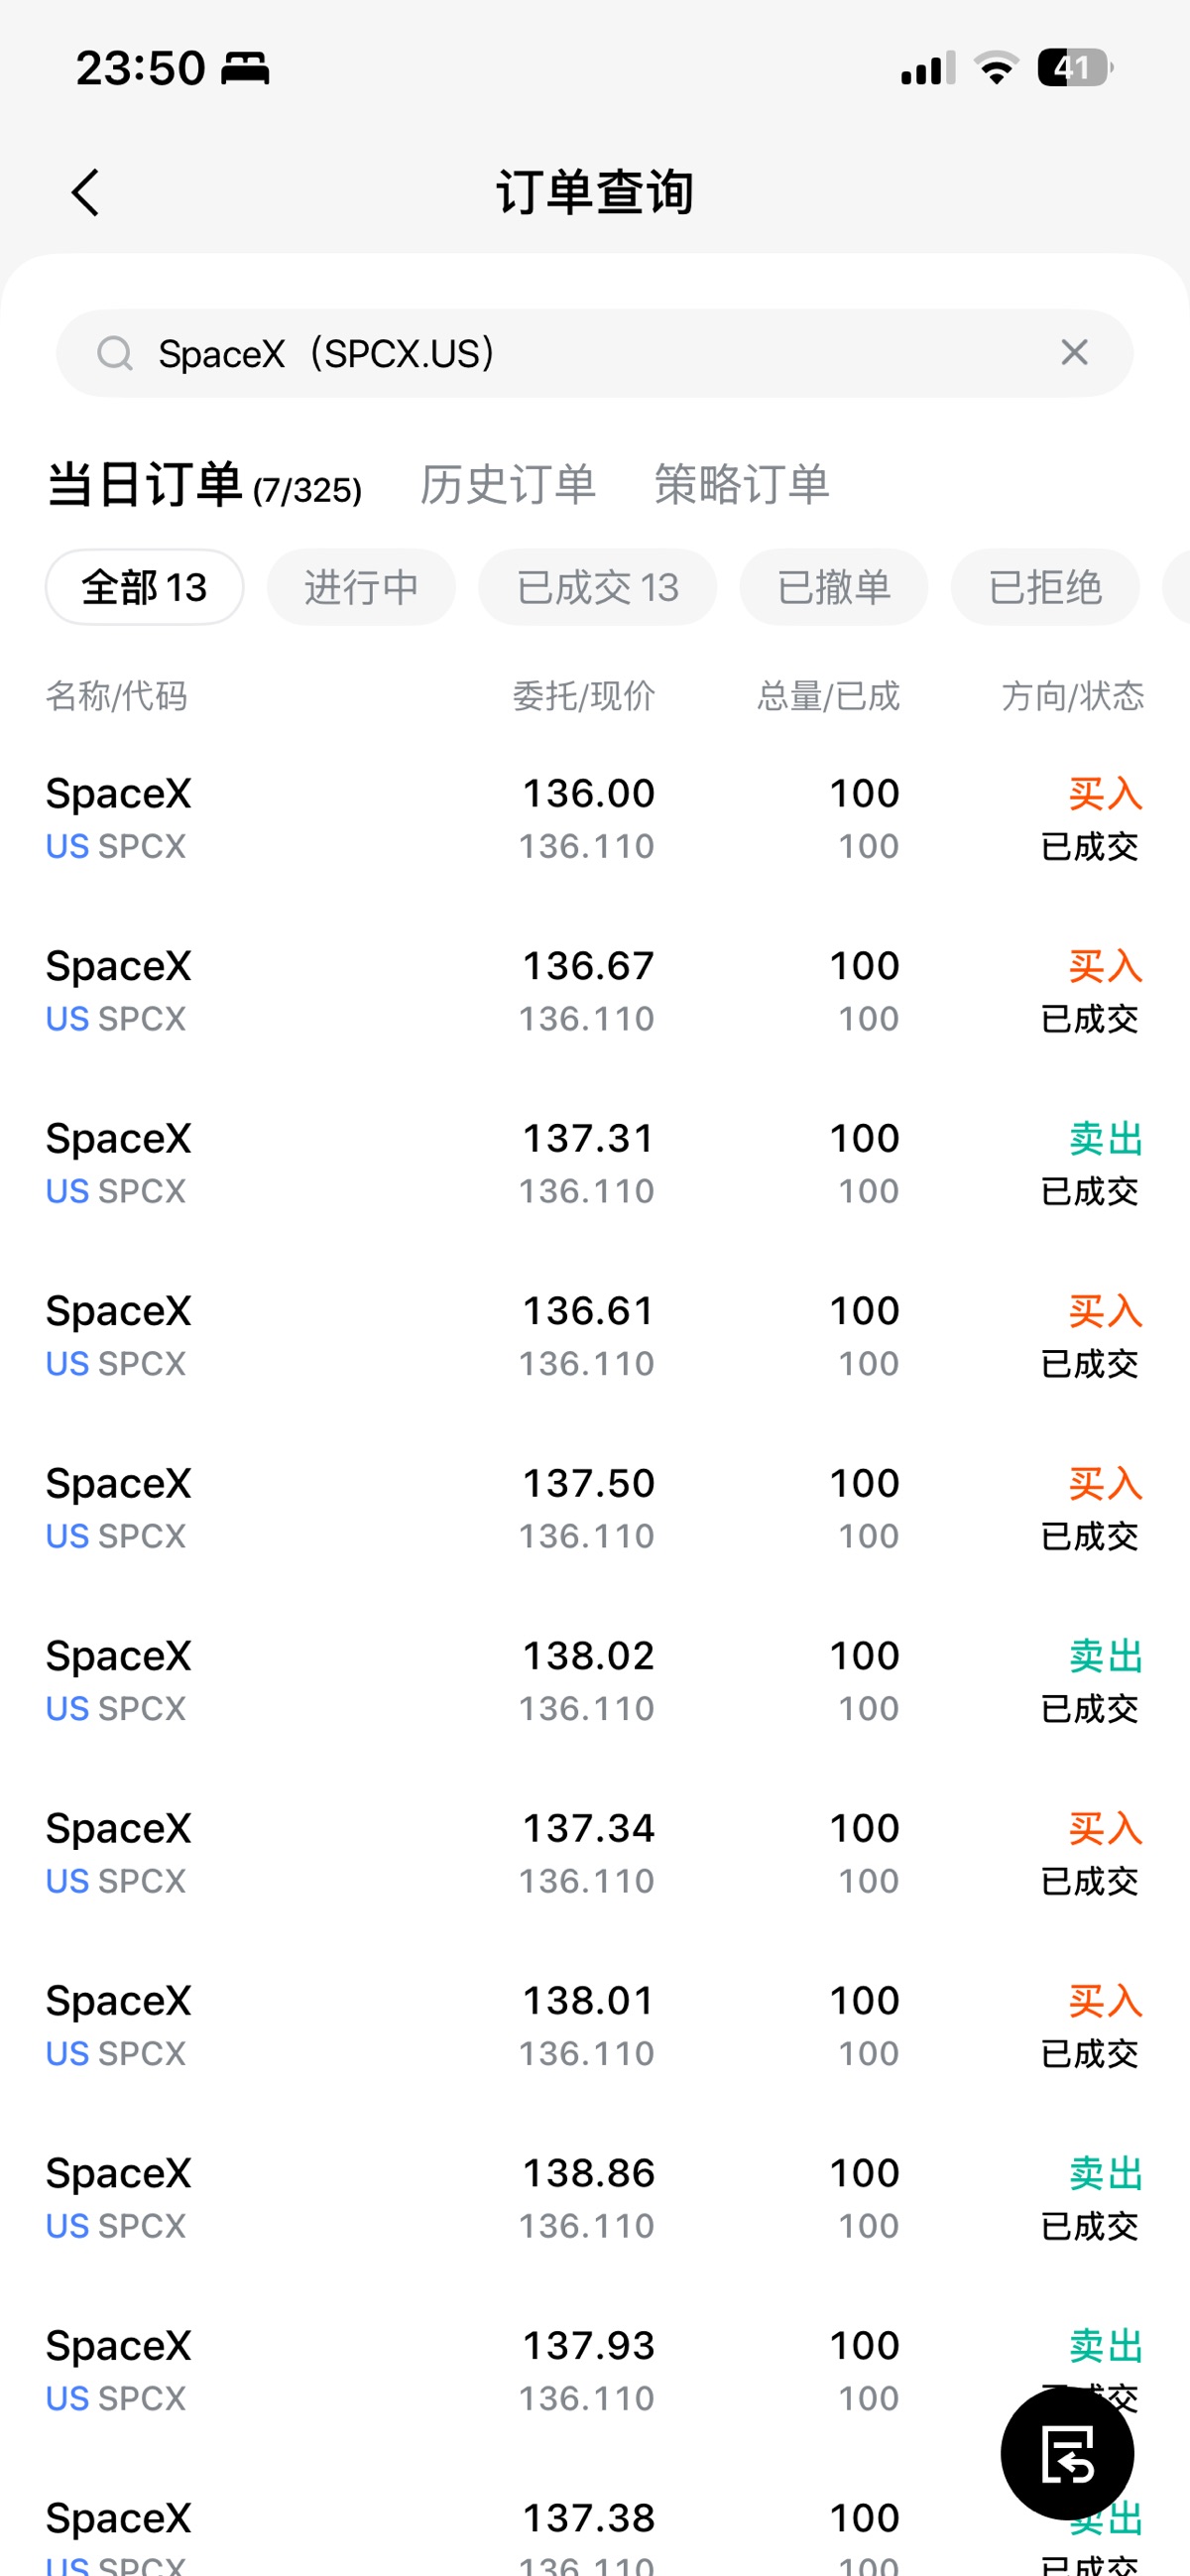Select the 进行中 filter chip
Screen dimensions: 1190x2576
pos(361,587)
